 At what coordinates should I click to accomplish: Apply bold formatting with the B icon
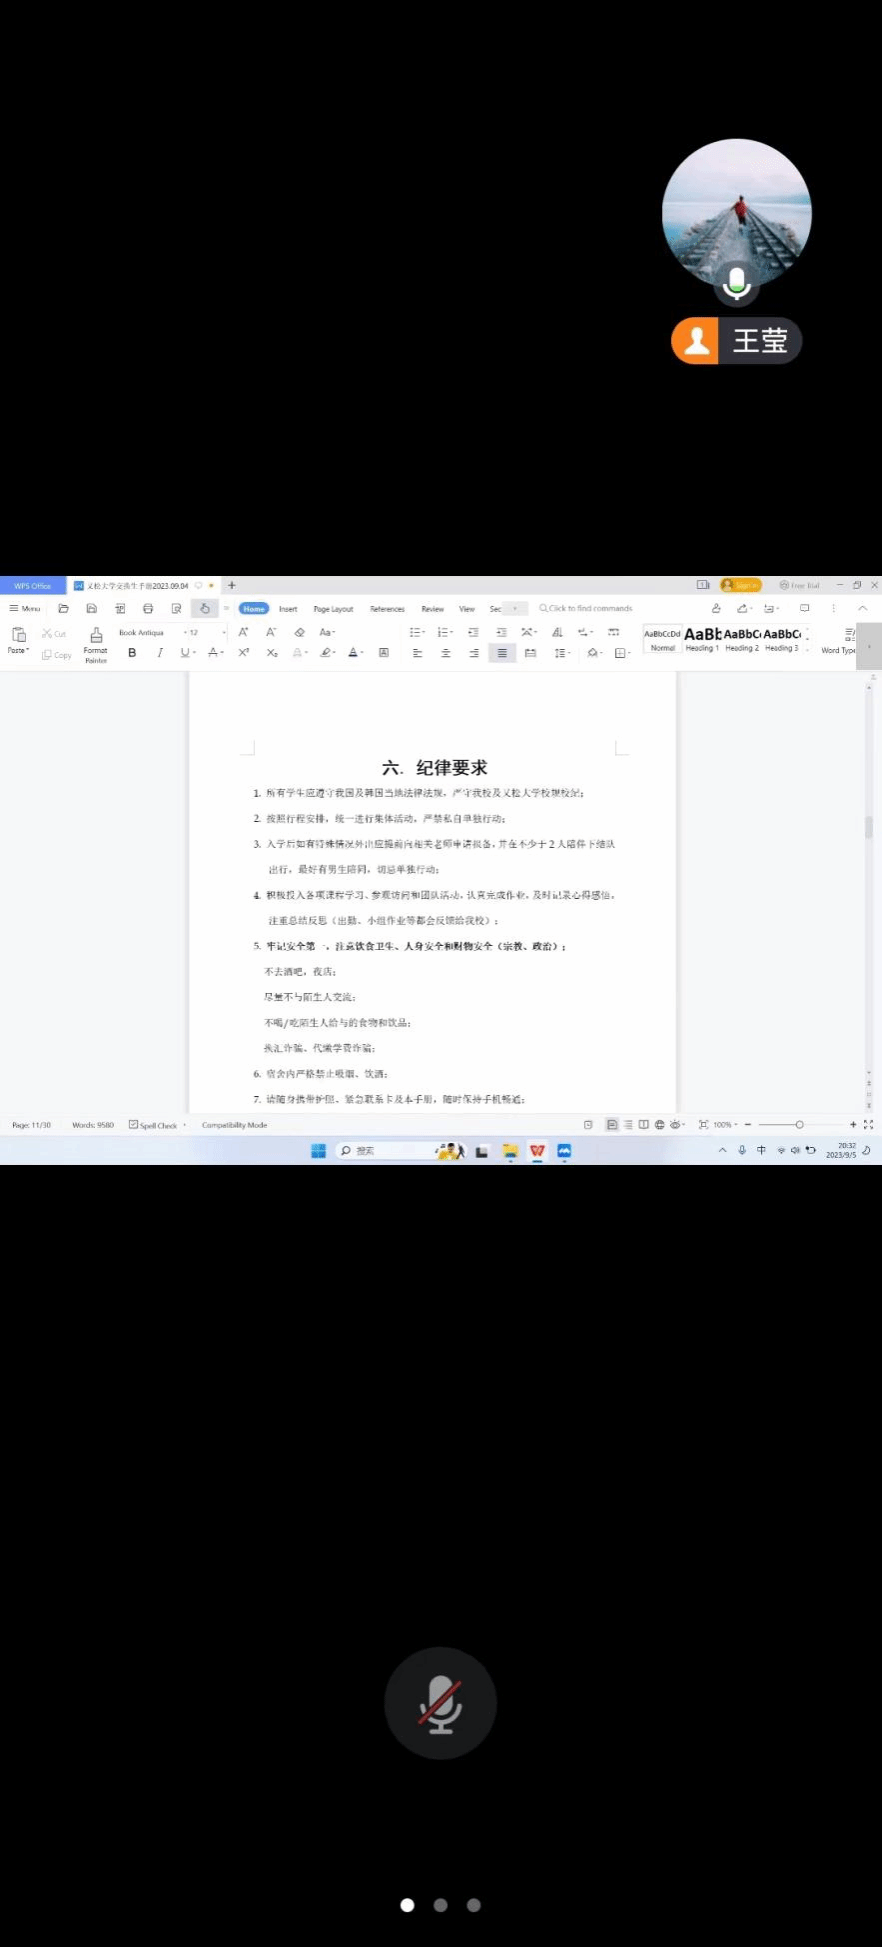132,653
